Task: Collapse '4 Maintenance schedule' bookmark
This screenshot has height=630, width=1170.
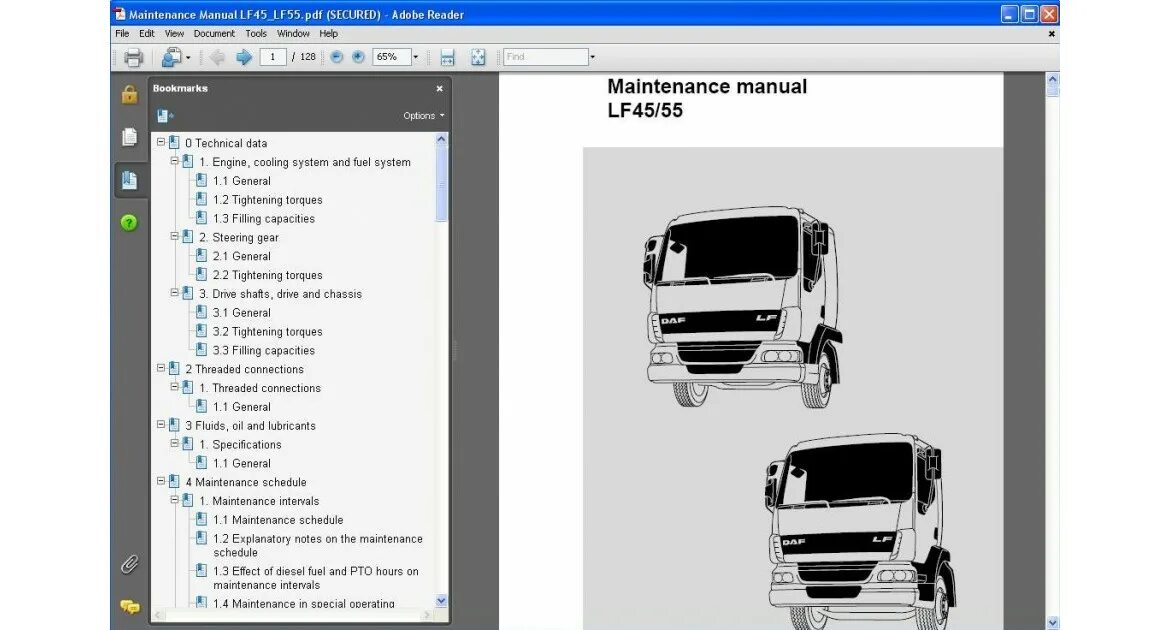Action: (160, 481)
